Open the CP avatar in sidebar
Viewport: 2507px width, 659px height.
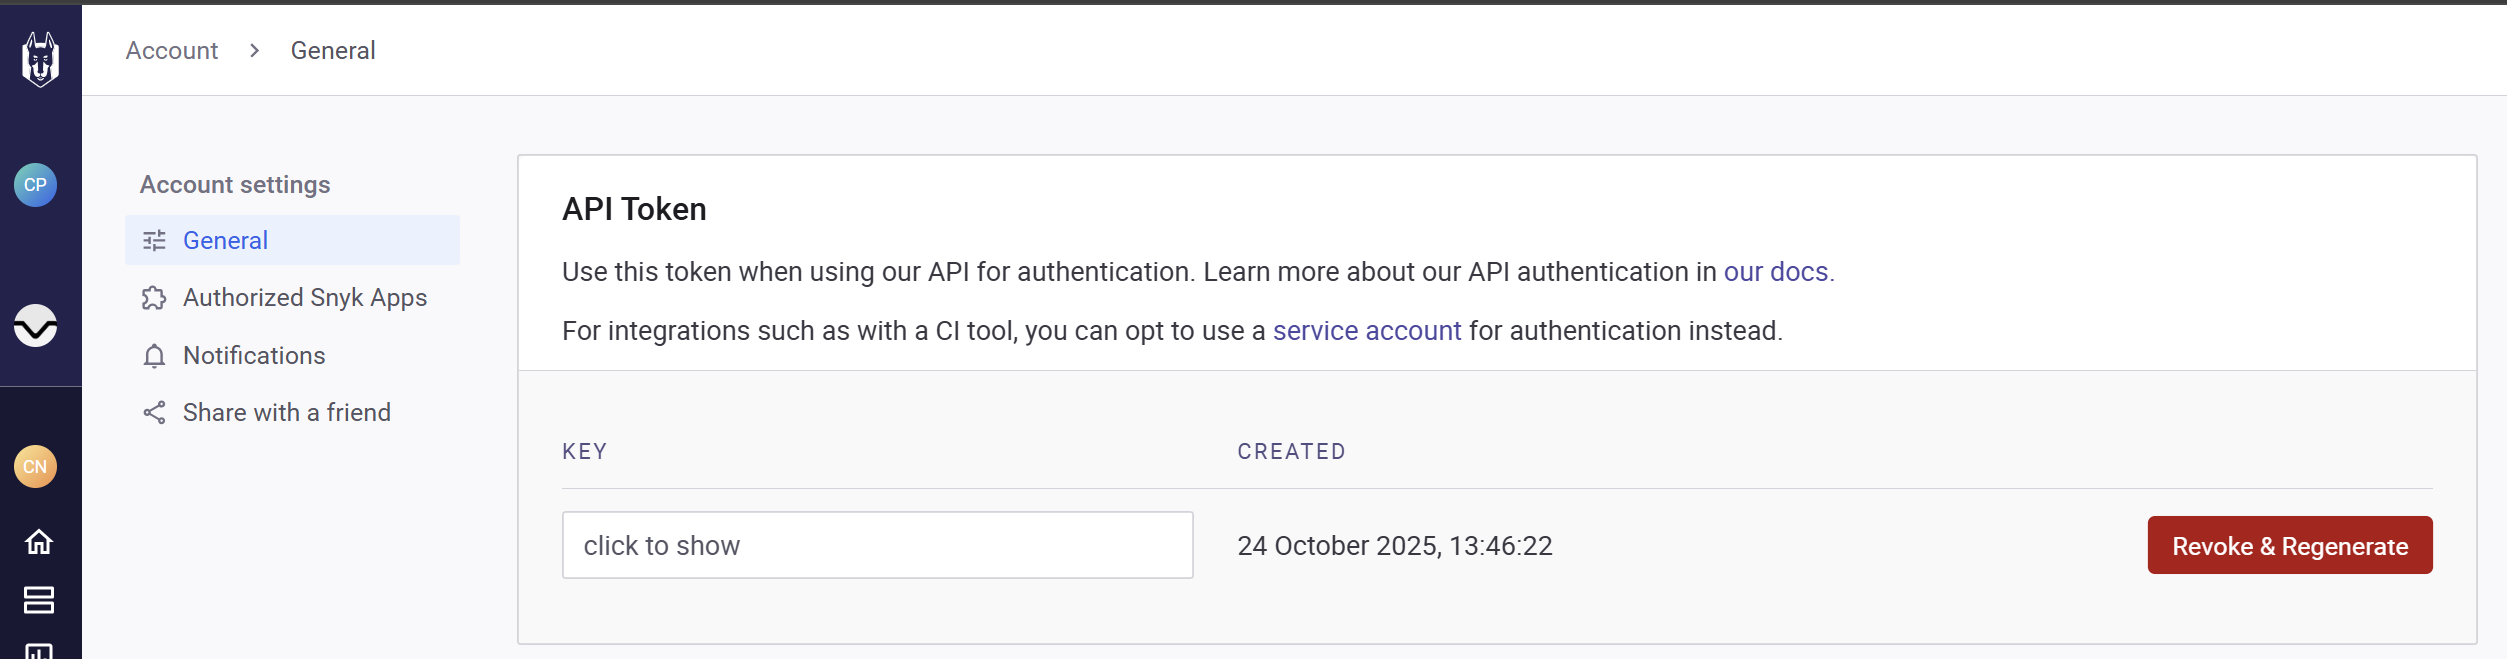(x=35, y=185)
